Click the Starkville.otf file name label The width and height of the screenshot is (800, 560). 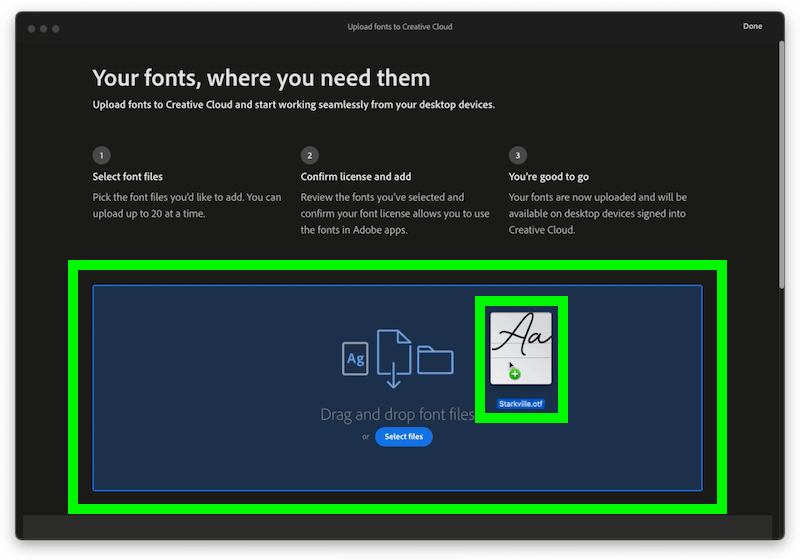coord(520,404)
